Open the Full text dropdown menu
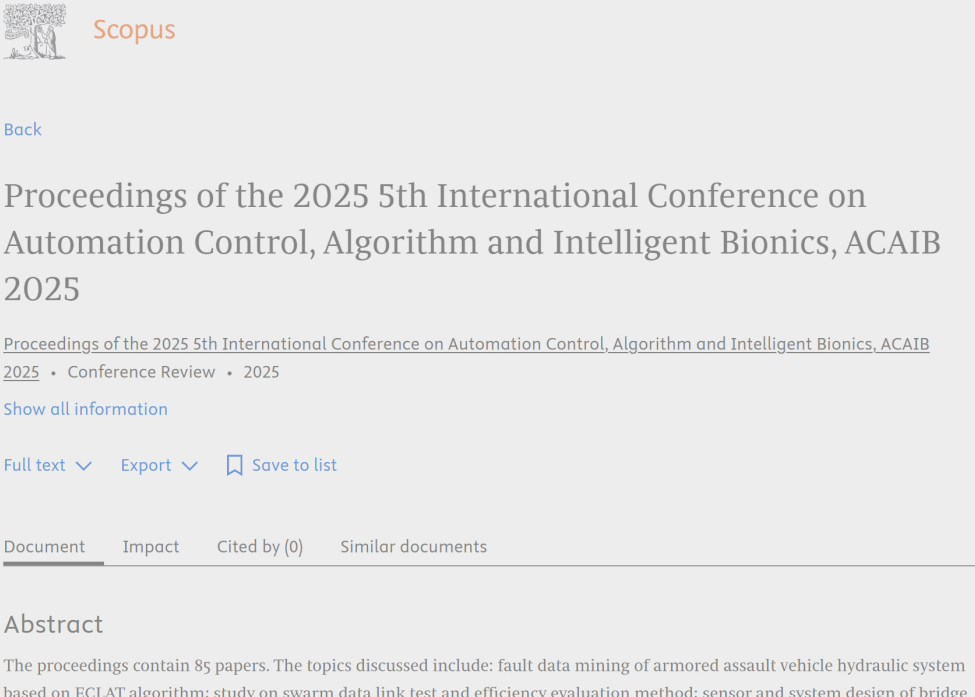 coord(34,465)
